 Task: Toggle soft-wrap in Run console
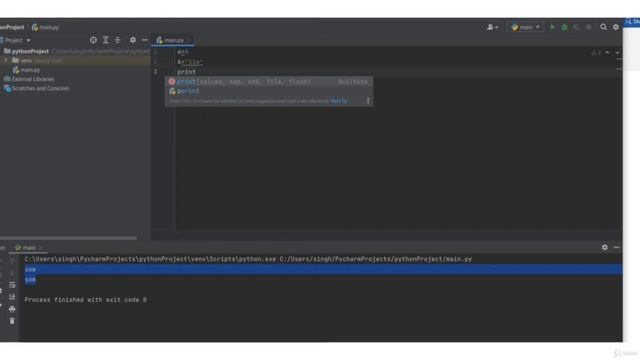pyautogui.click(x=12, y=285)
